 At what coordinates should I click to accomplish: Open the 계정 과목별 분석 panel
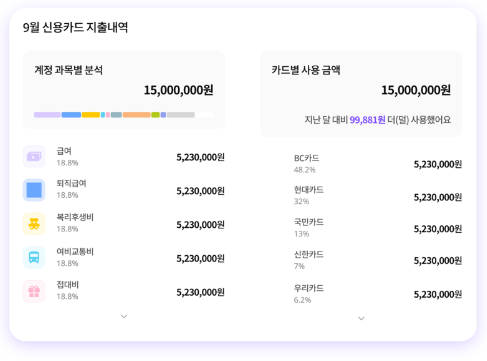coord(124,90)
